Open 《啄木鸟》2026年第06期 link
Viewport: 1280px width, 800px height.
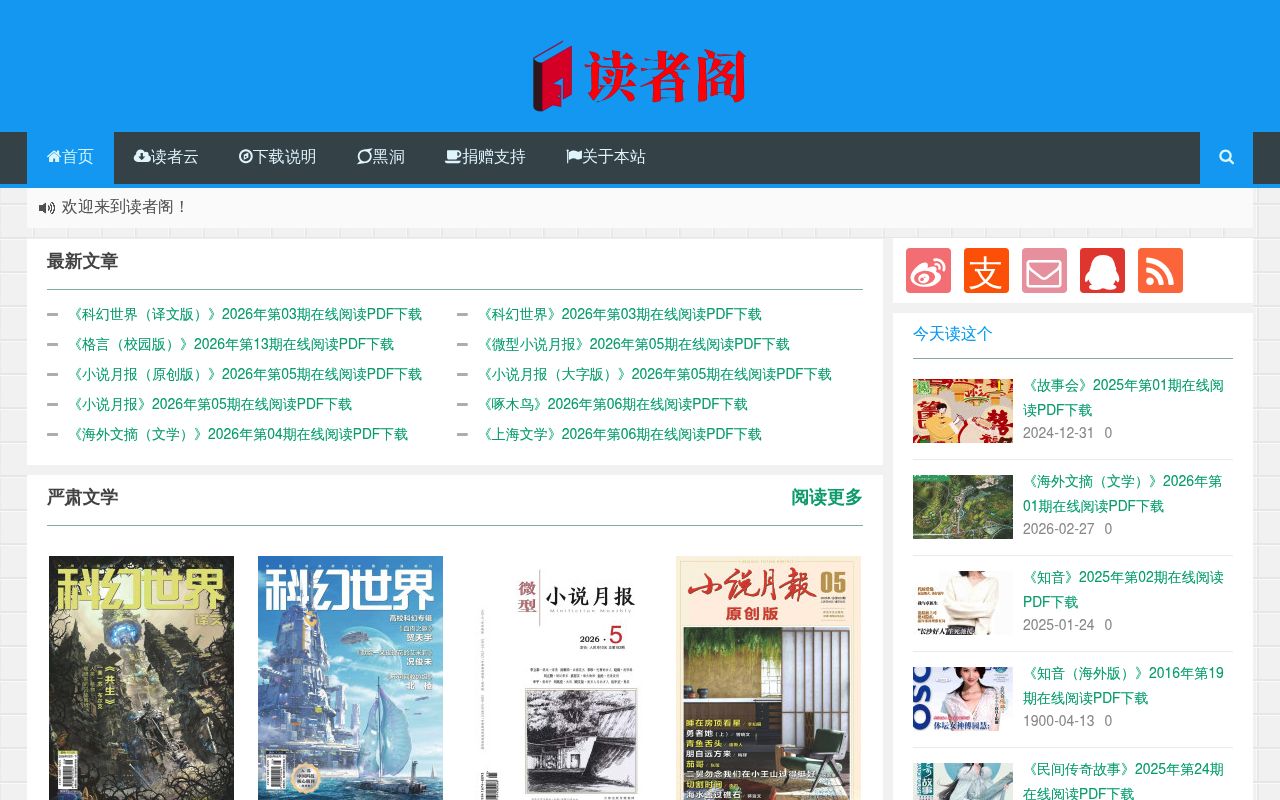[613, 404]
